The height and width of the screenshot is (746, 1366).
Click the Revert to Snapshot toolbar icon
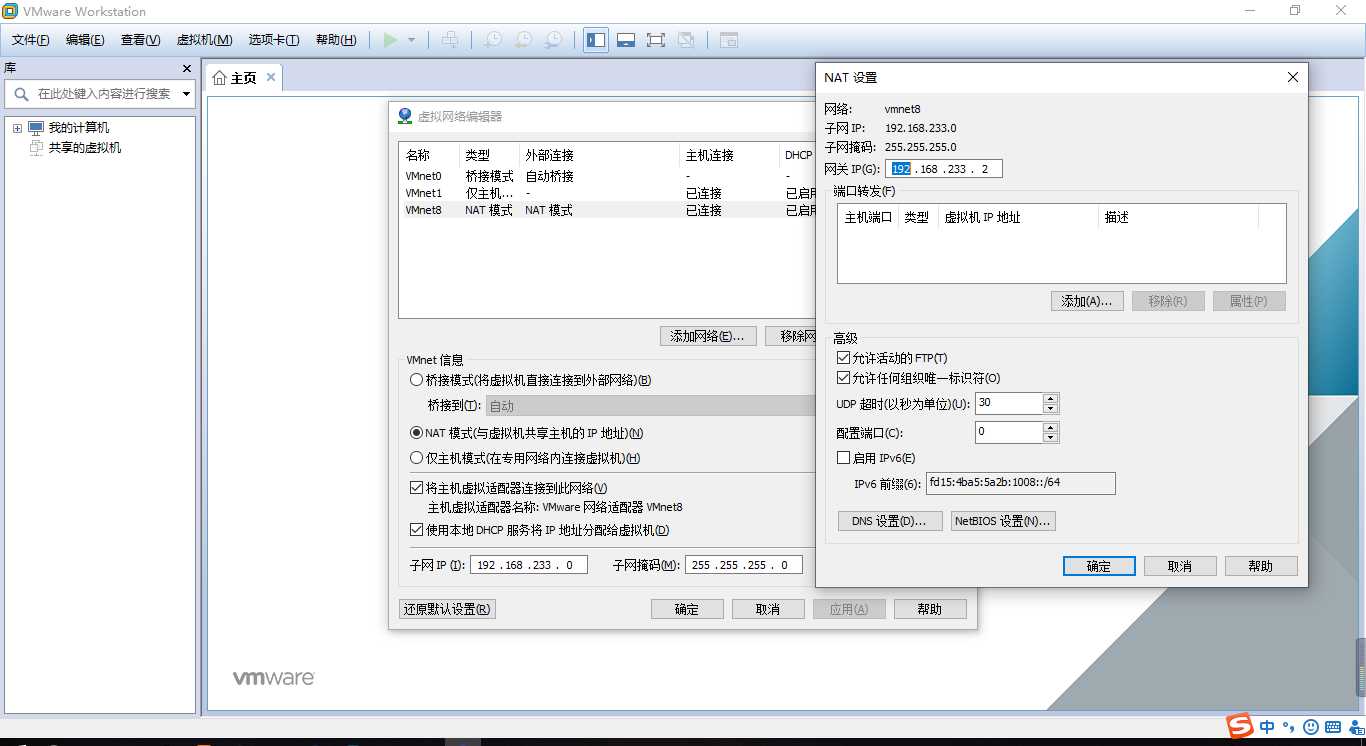[x=523, y=40]
